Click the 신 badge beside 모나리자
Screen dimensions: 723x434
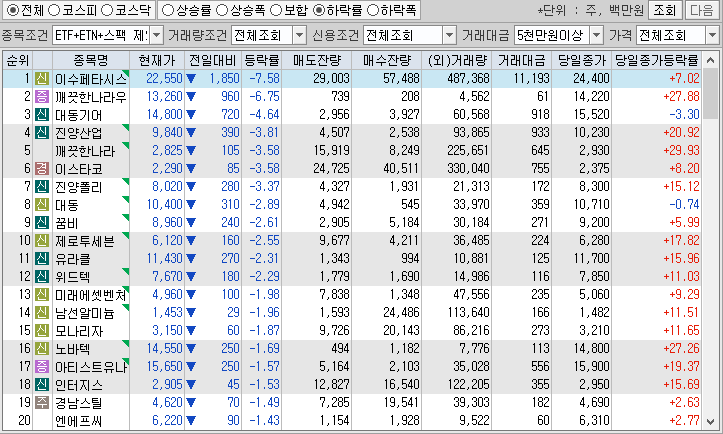[x=42, y=330]
